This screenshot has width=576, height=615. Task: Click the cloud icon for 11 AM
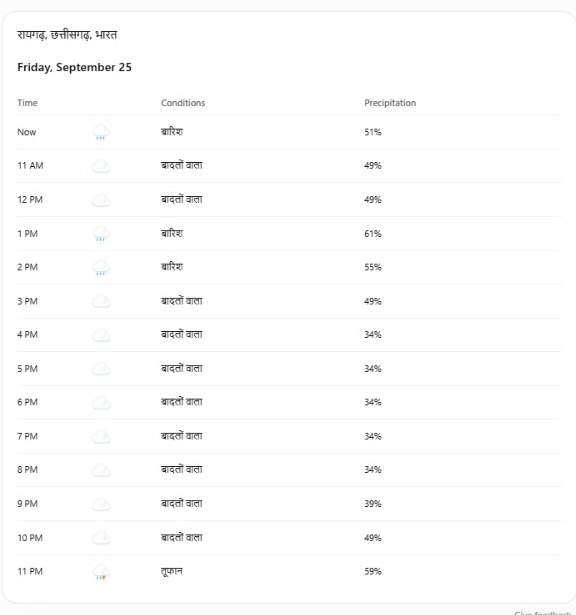pos(101,166)
